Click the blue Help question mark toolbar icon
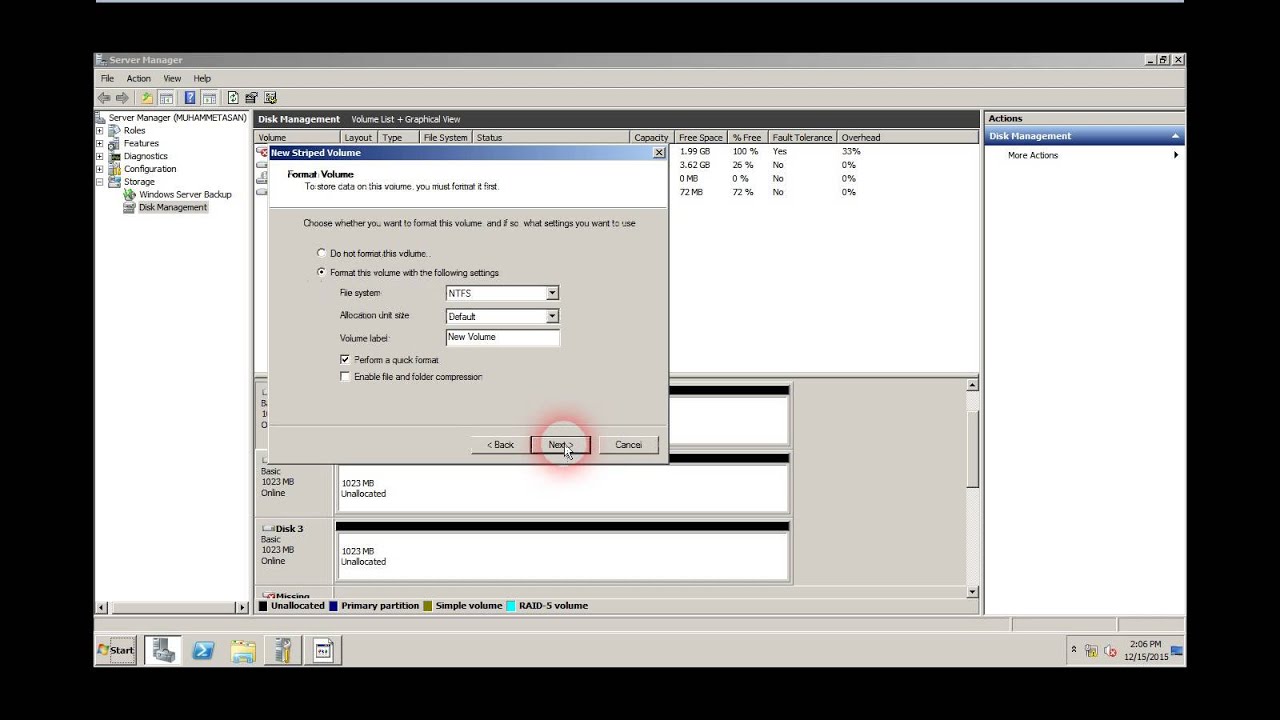This screenshot has width=1280, height=720. (189, 98)
